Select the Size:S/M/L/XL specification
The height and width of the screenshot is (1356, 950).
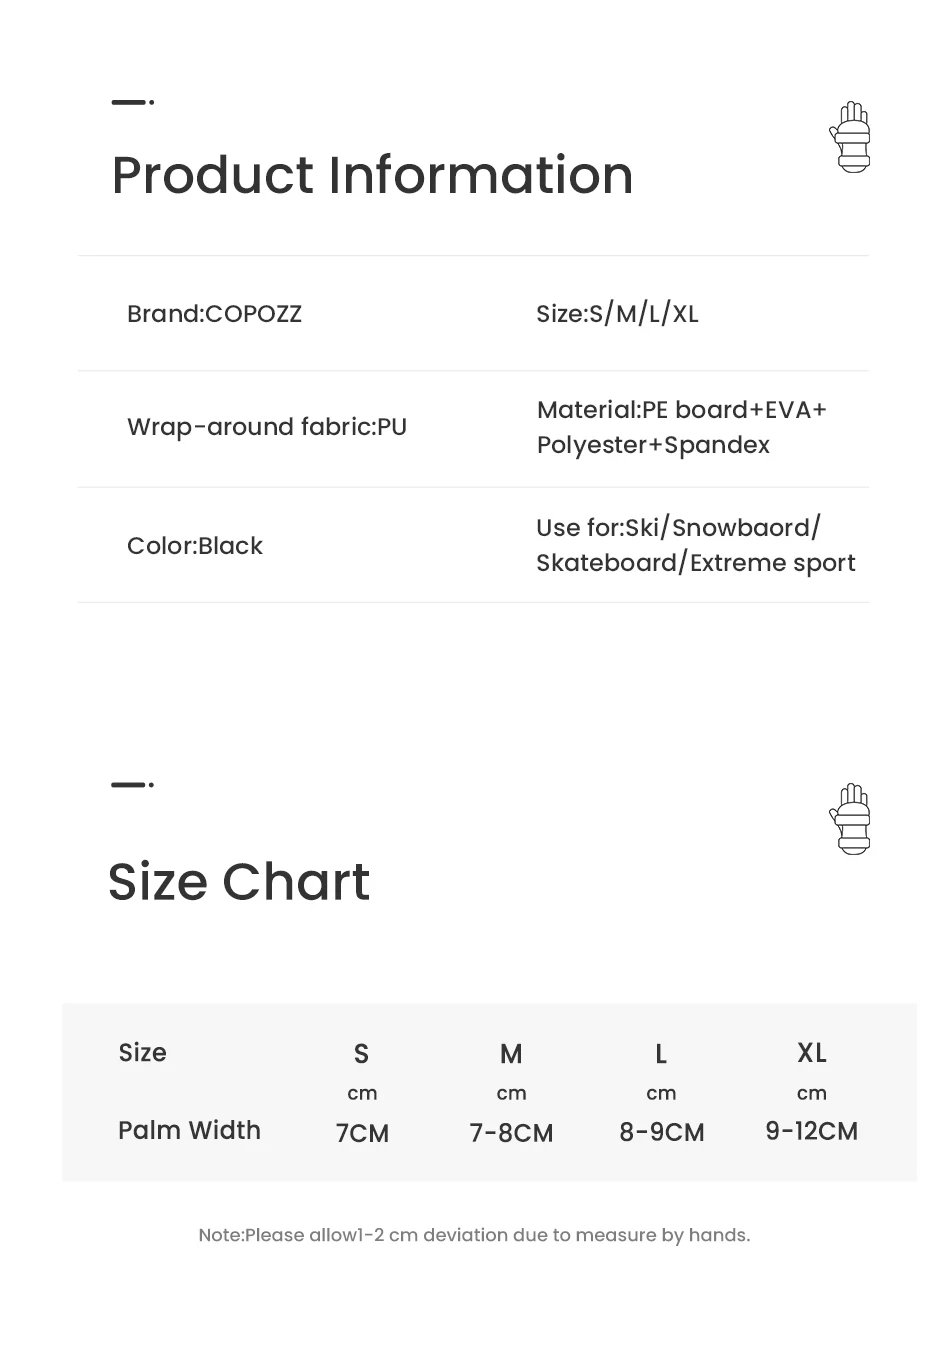[x=617, y=314]
